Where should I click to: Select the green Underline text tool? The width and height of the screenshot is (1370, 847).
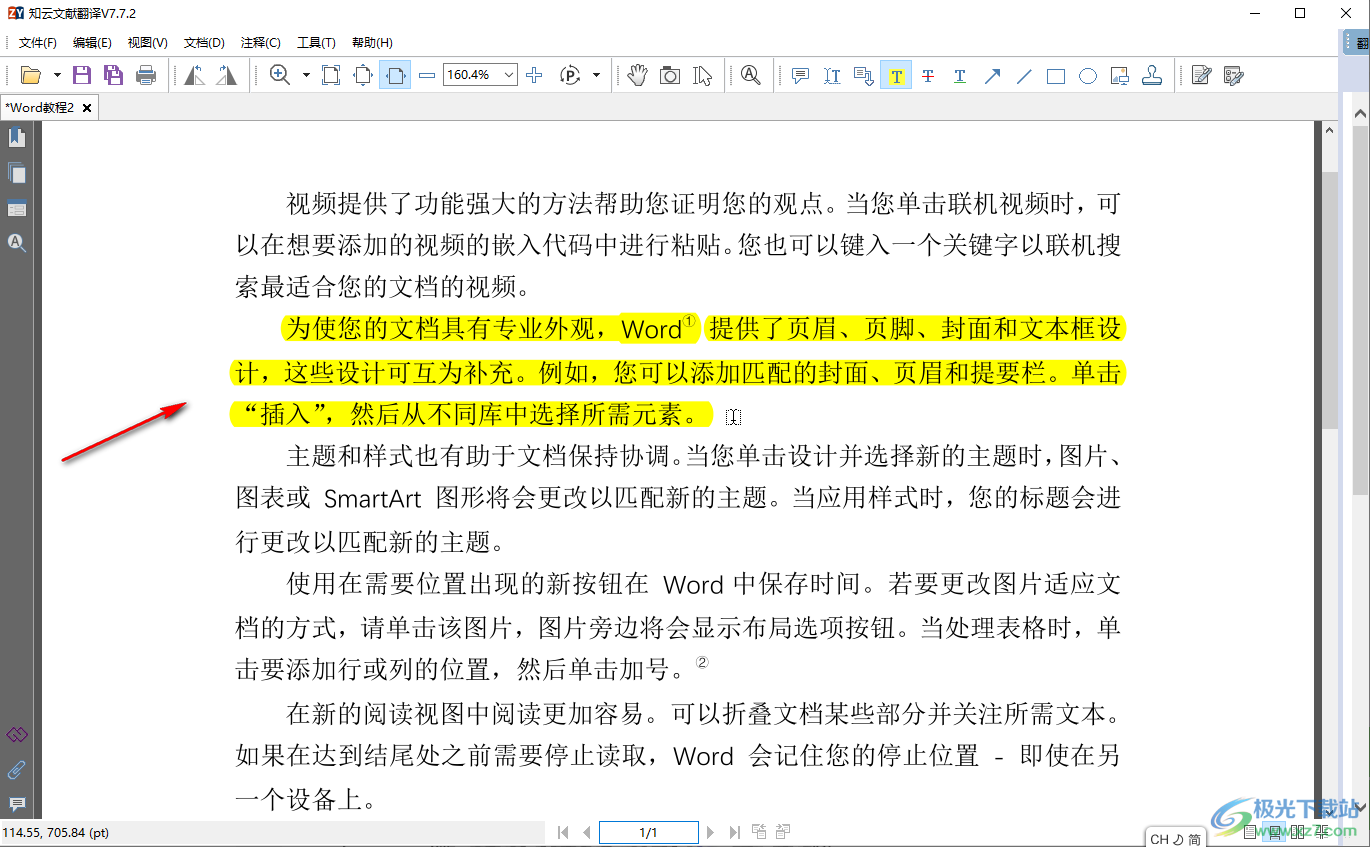click(x=960, y=75)
